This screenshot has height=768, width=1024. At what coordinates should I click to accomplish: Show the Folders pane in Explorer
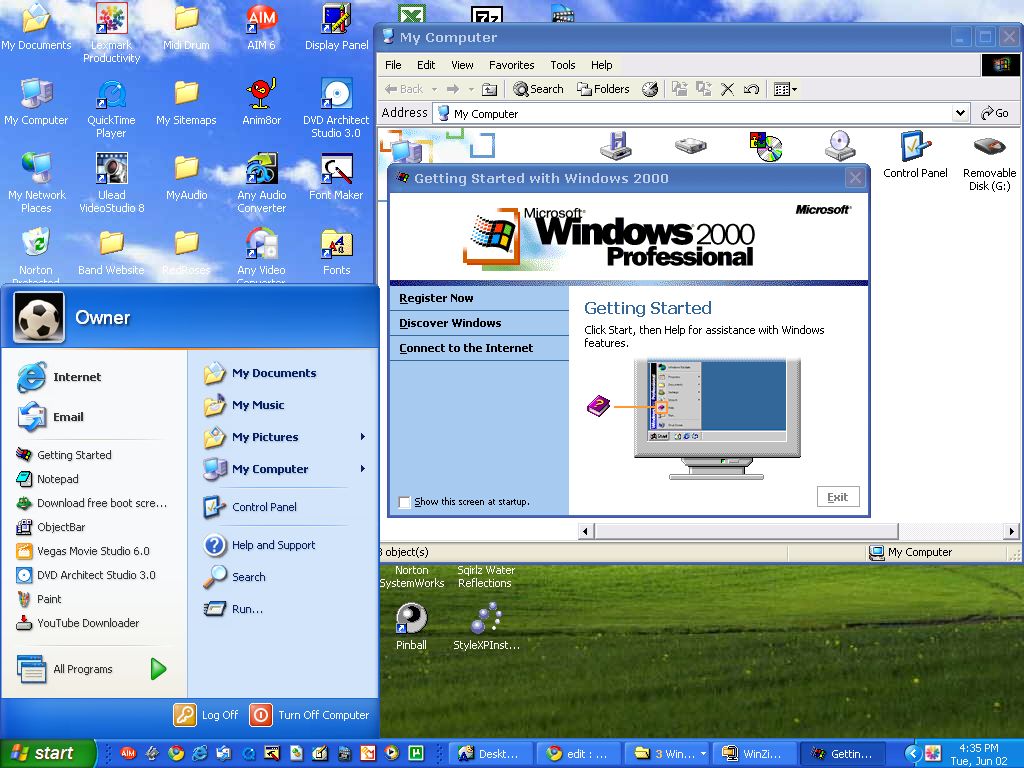[x=603, y=88]
